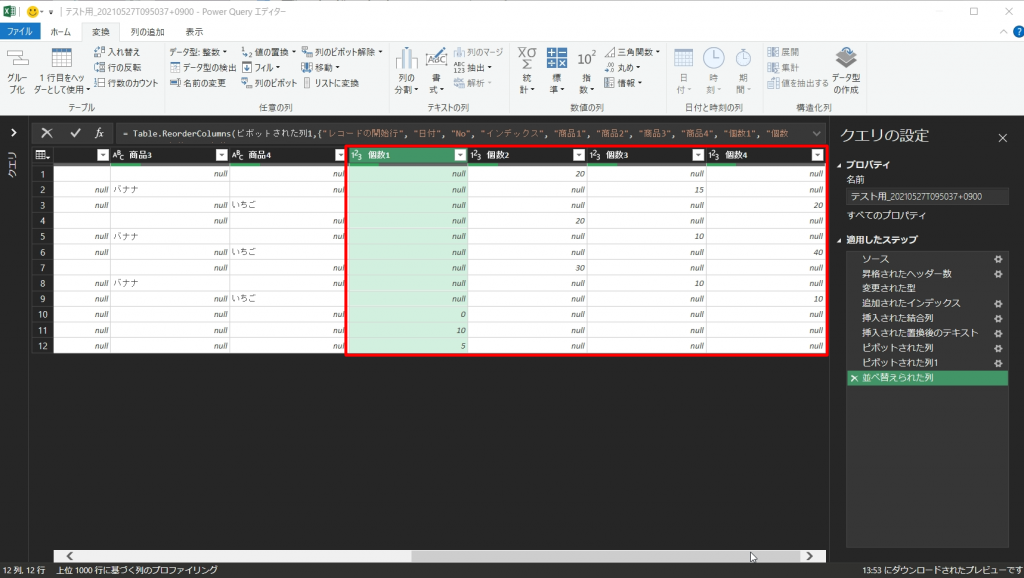The image size is (1024, 578).
Task: Open filter dropdown on 個数1 column
Action: pos(459,155)
